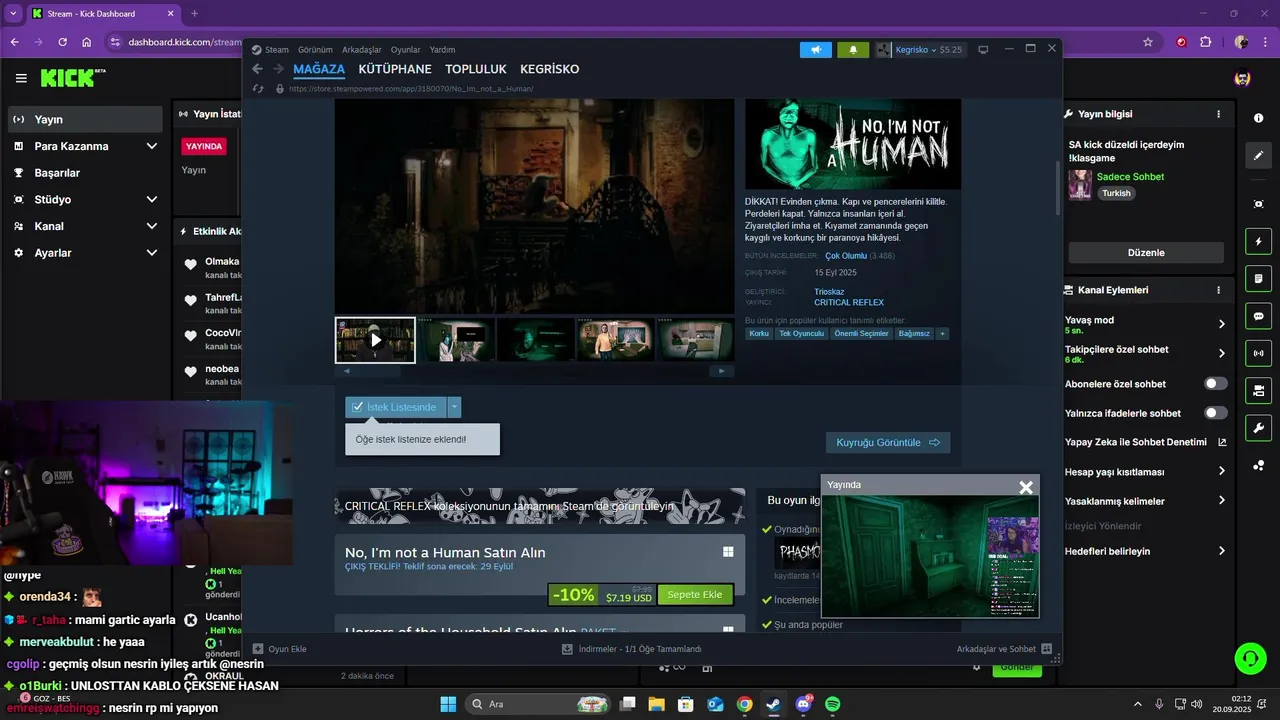The image size is (1280, 720).
Task: Open Takipçilere özel sohbet chevron
Action: [1222, 353]
